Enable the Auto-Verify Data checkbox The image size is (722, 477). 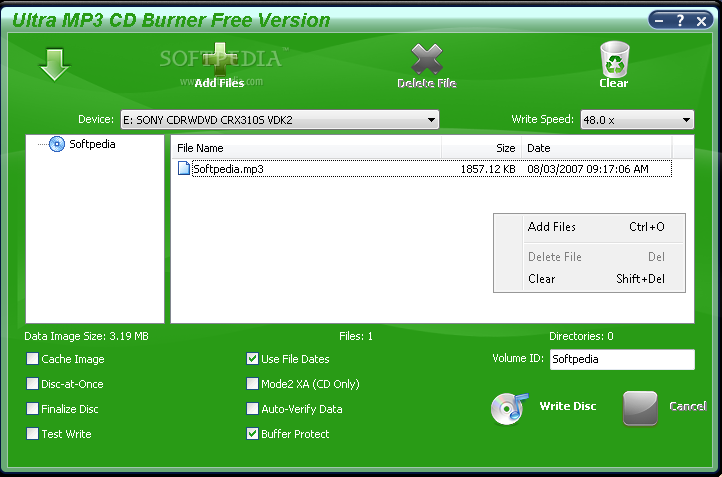point(252,408)
